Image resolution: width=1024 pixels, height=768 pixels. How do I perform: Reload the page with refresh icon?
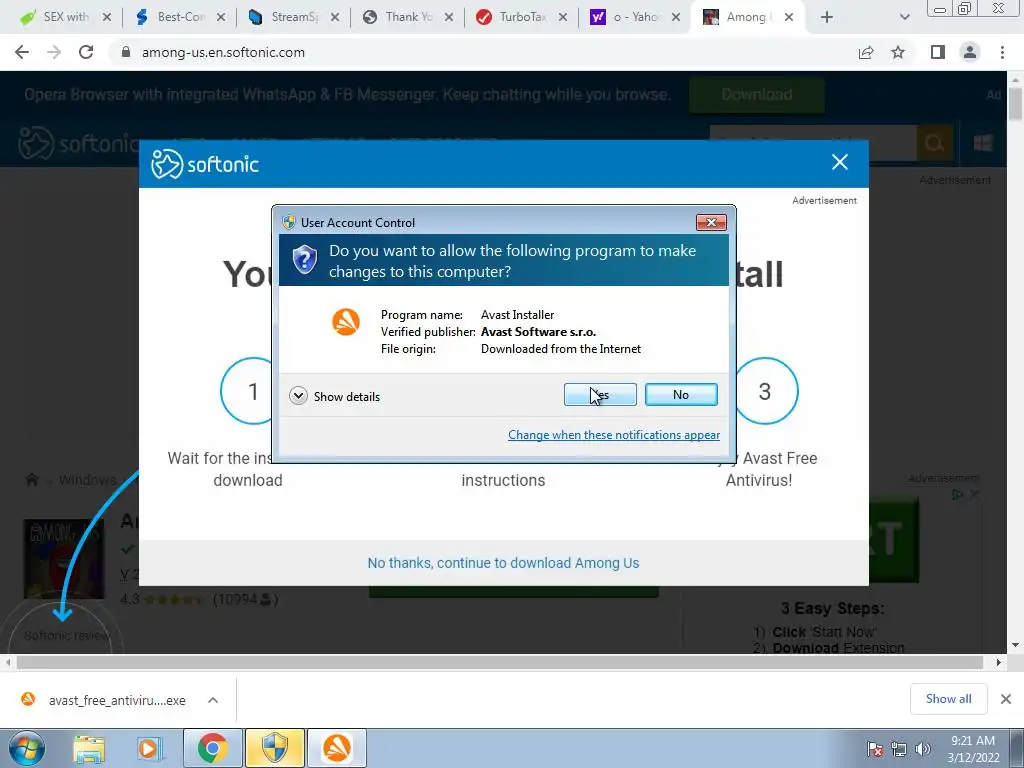[x=86, y=52]
